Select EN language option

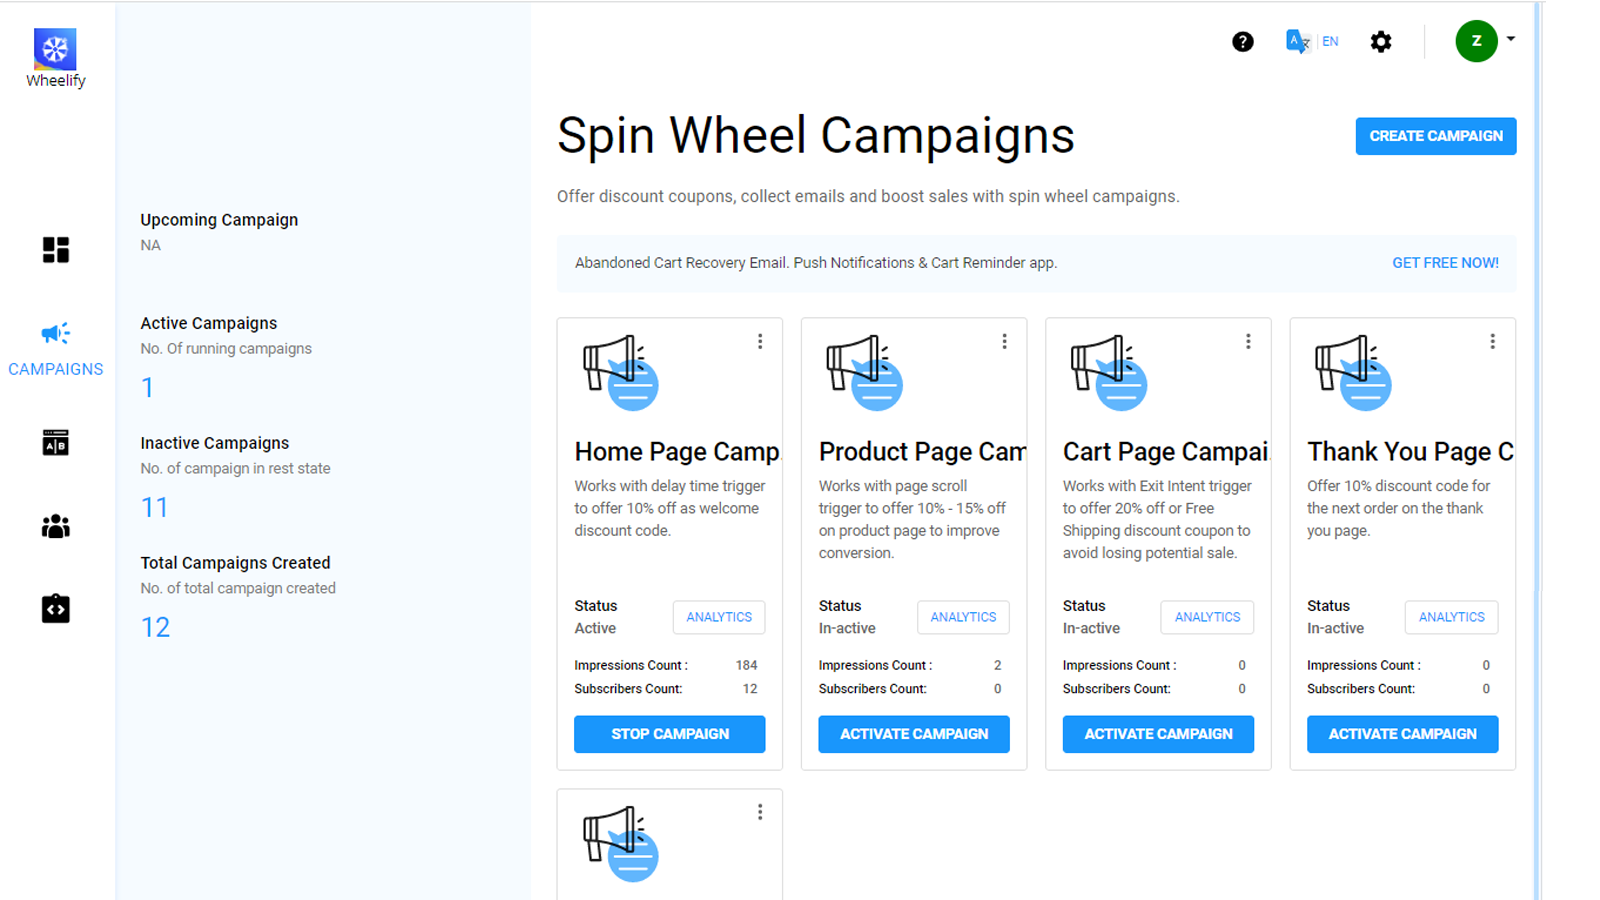(1330, 41)
